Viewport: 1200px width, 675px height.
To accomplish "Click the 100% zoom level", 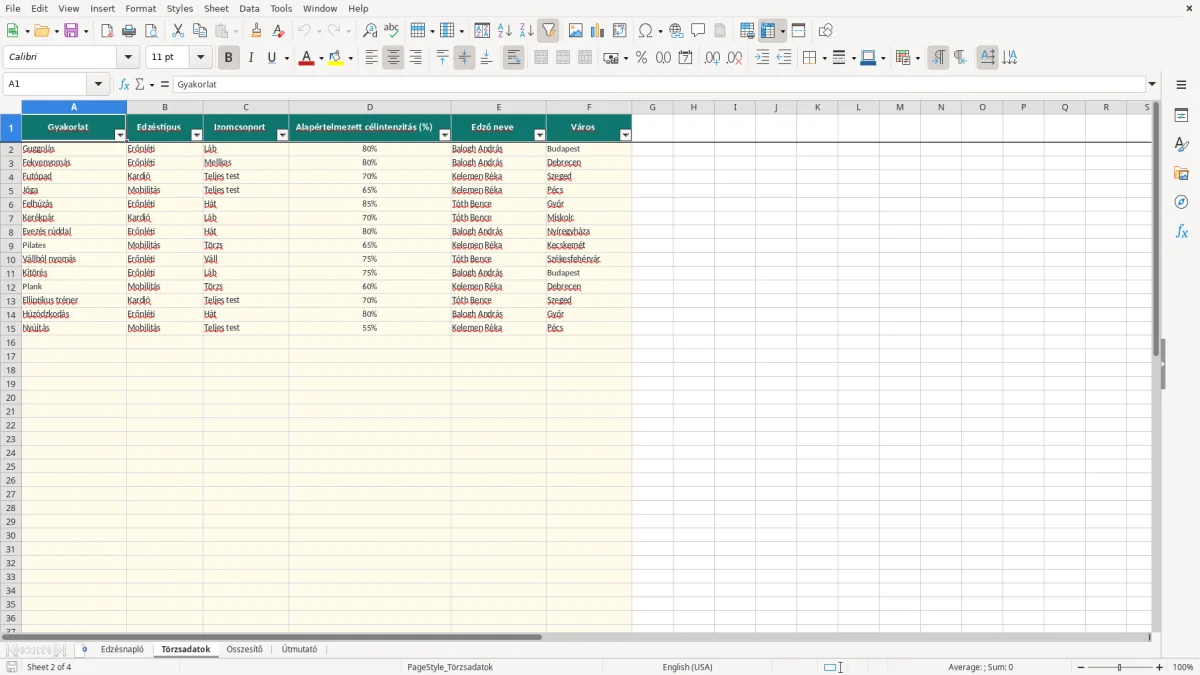I will [x=1183, y=667].
